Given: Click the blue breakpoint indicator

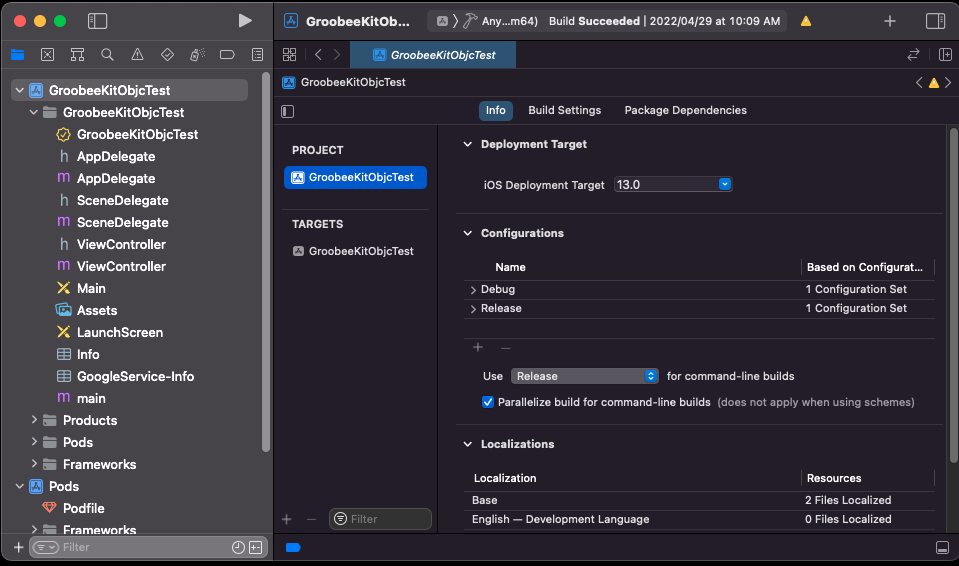Looking at the screenshot, I should point(293,547).
